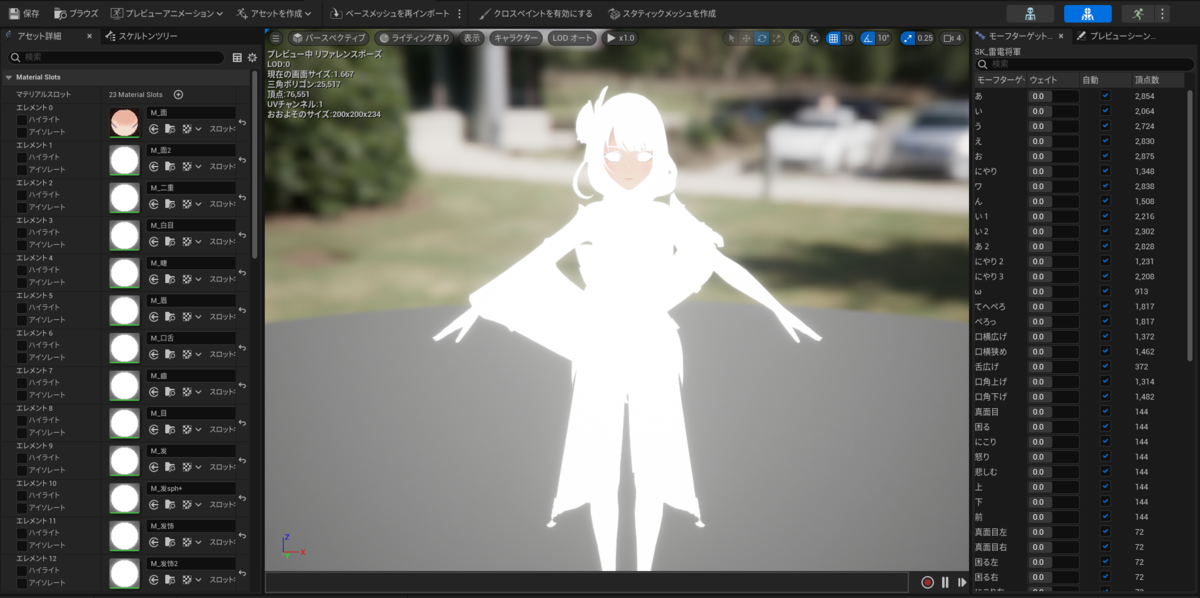Screen dimensions: 1200x598
Task: Toggle the grid snapping icon
Action: coord(833,38)
